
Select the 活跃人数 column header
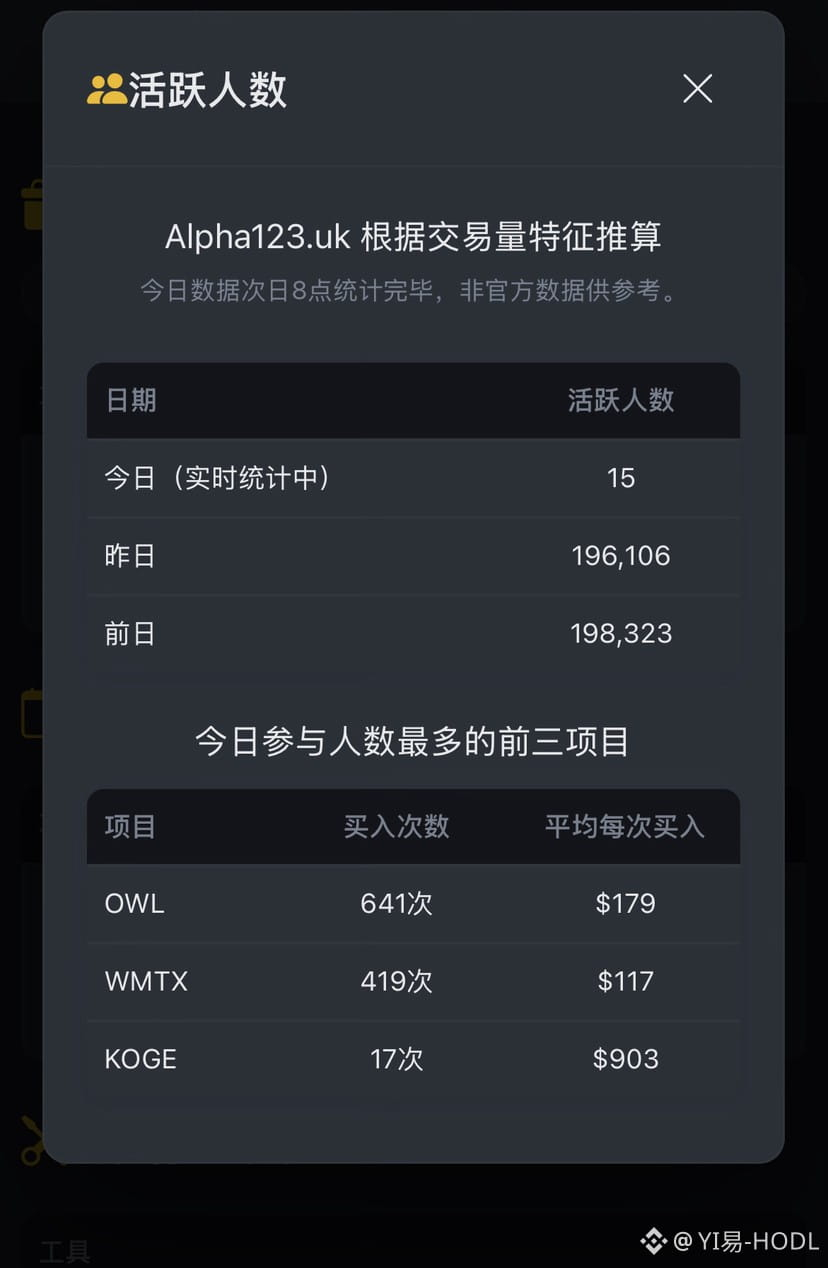coord(620,400)
